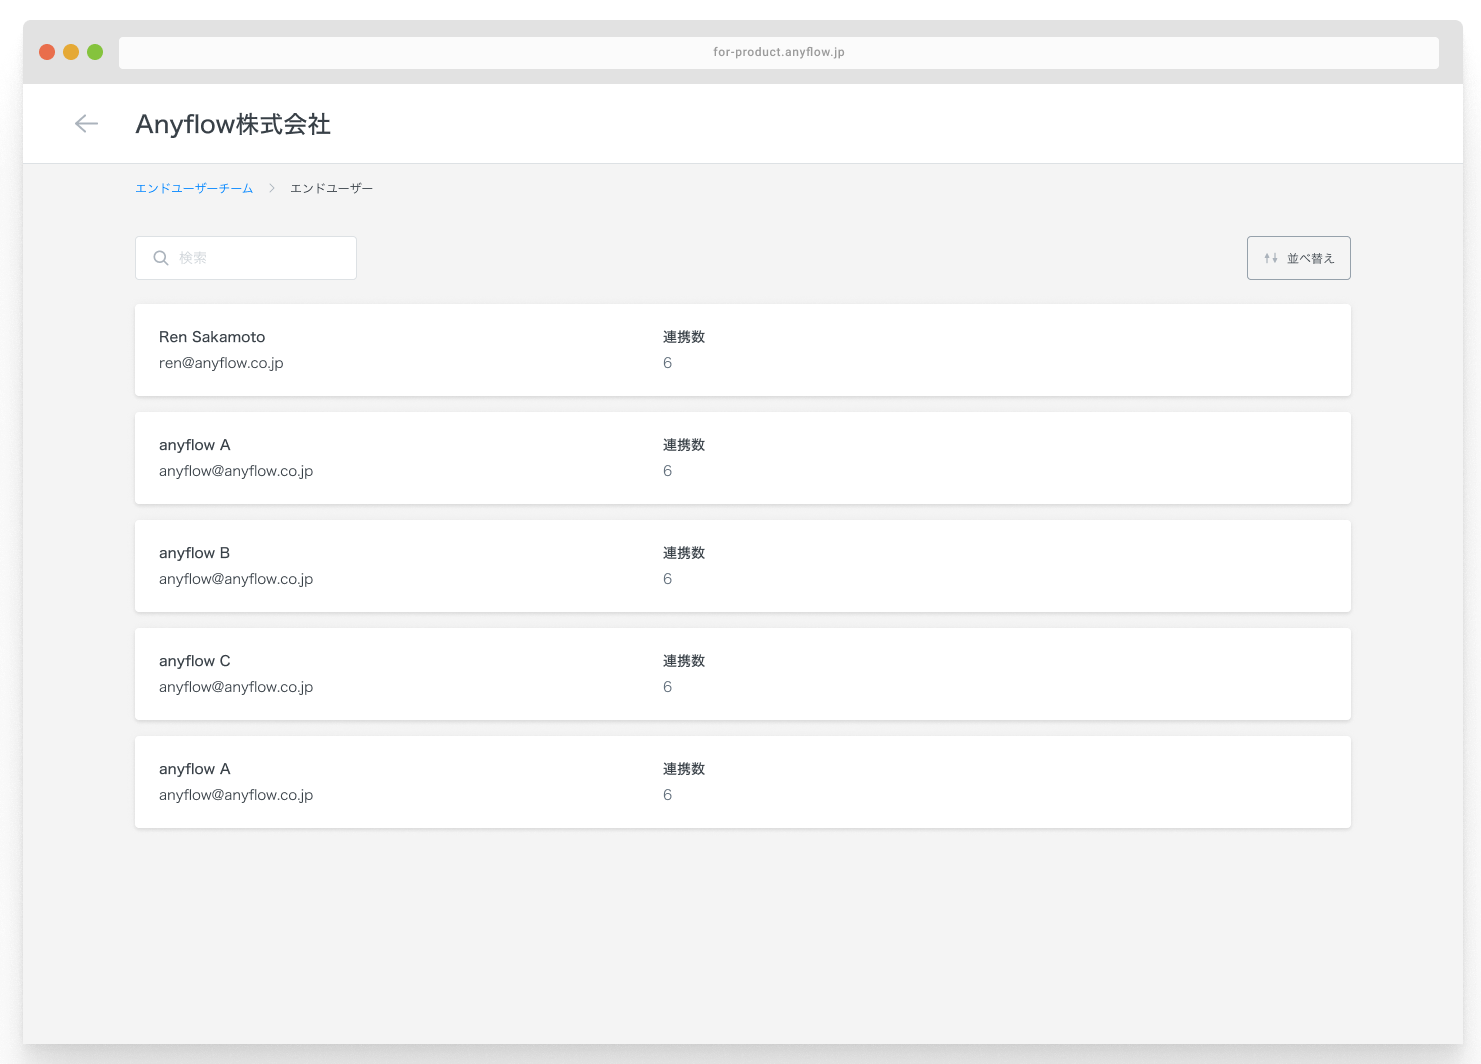
Task: Maximize the window with the green button
Action: pos(95,52)
